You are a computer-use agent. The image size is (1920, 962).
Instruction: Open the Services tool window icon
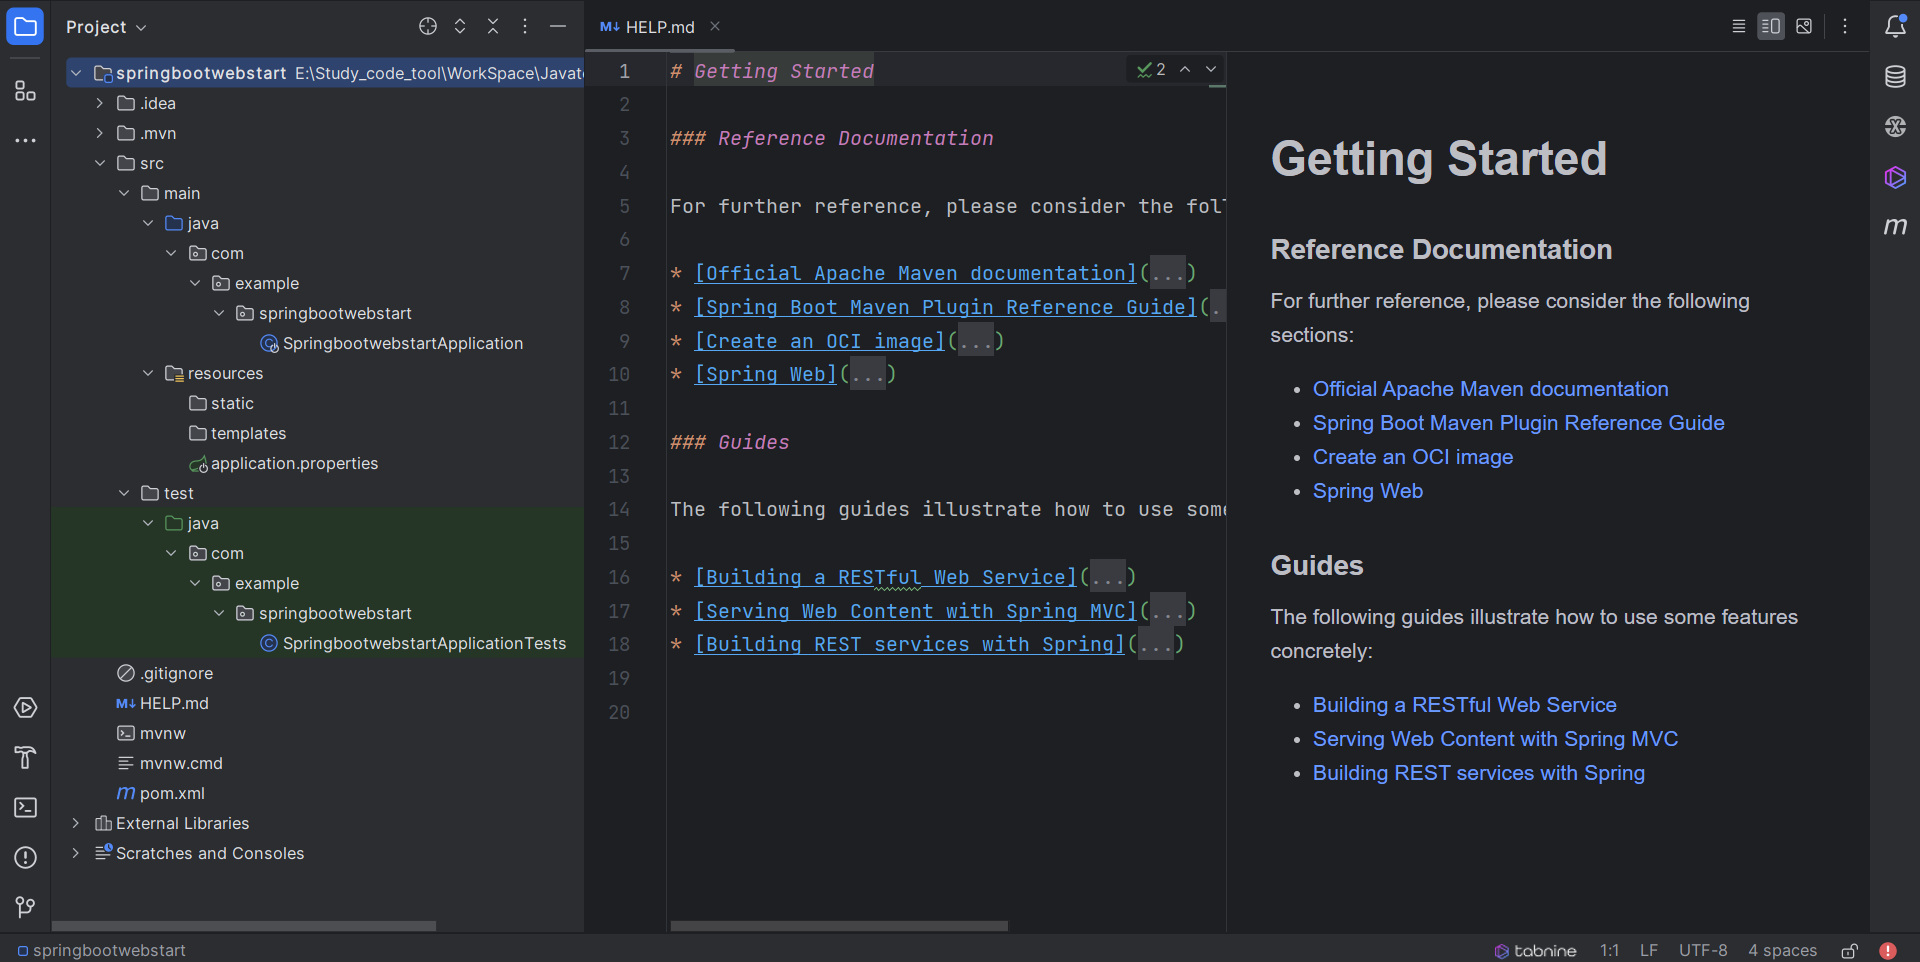[25, 708]
